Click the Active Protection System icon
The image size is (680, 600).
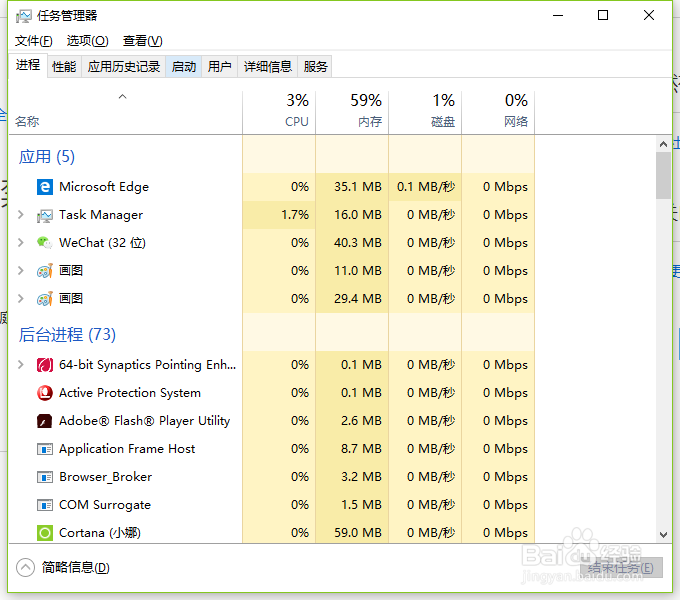pos(45,393)
